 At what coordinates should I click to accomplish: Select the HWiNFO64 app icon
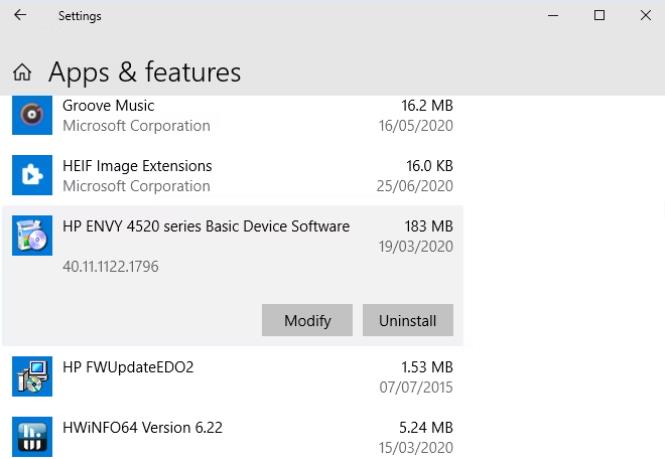coord(32,437)
